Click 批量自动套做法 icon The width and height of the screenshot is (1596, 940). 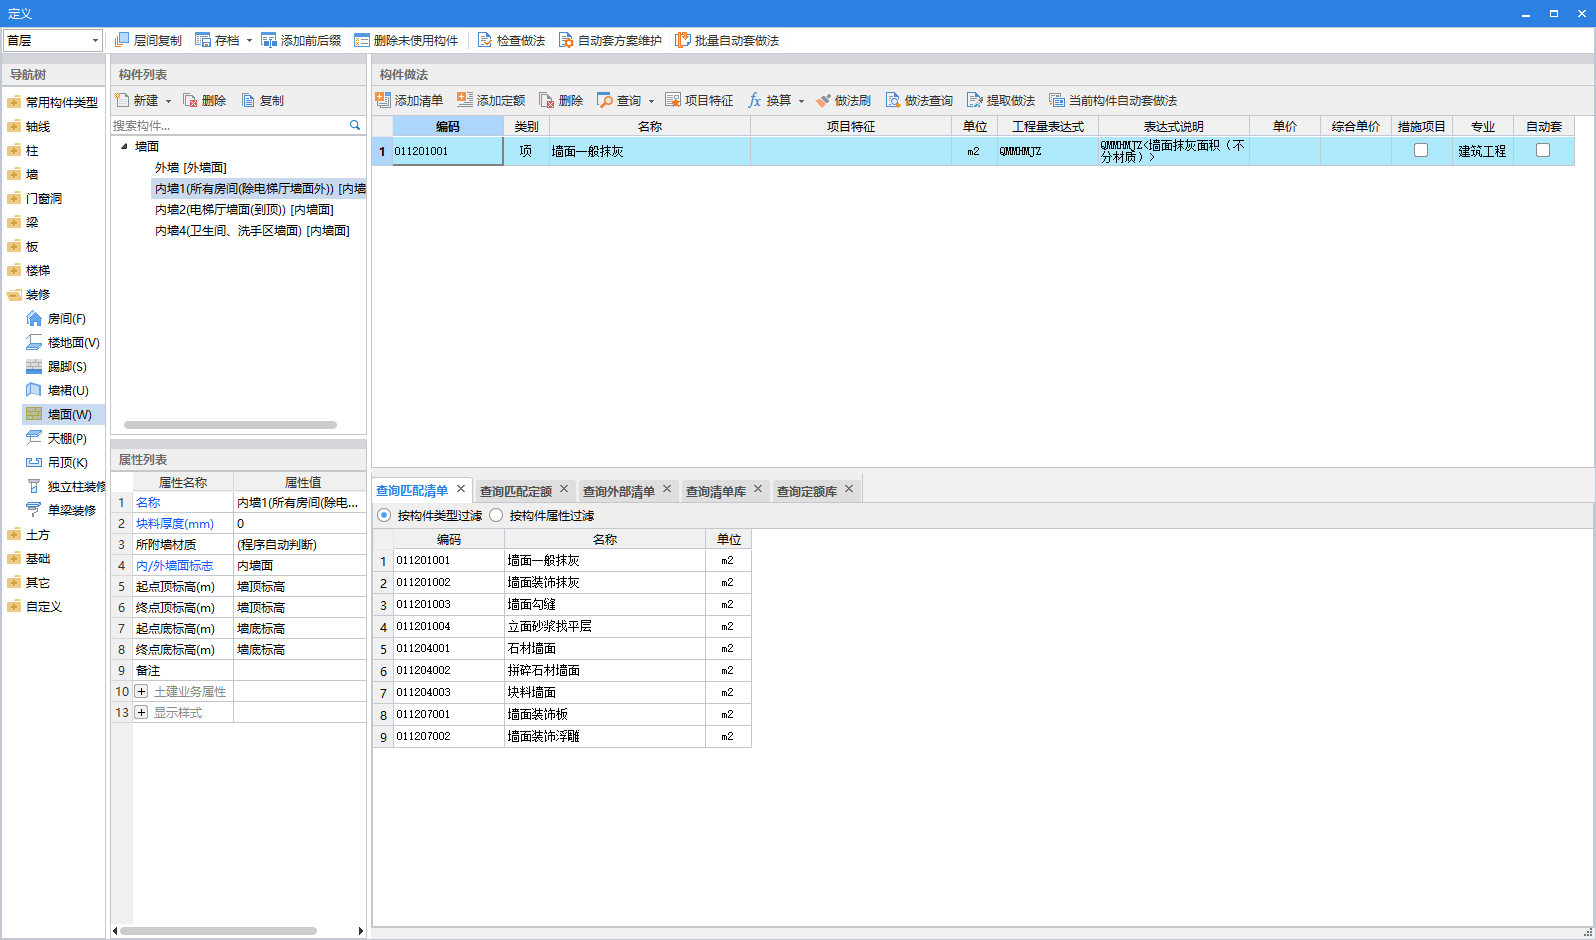683,40
